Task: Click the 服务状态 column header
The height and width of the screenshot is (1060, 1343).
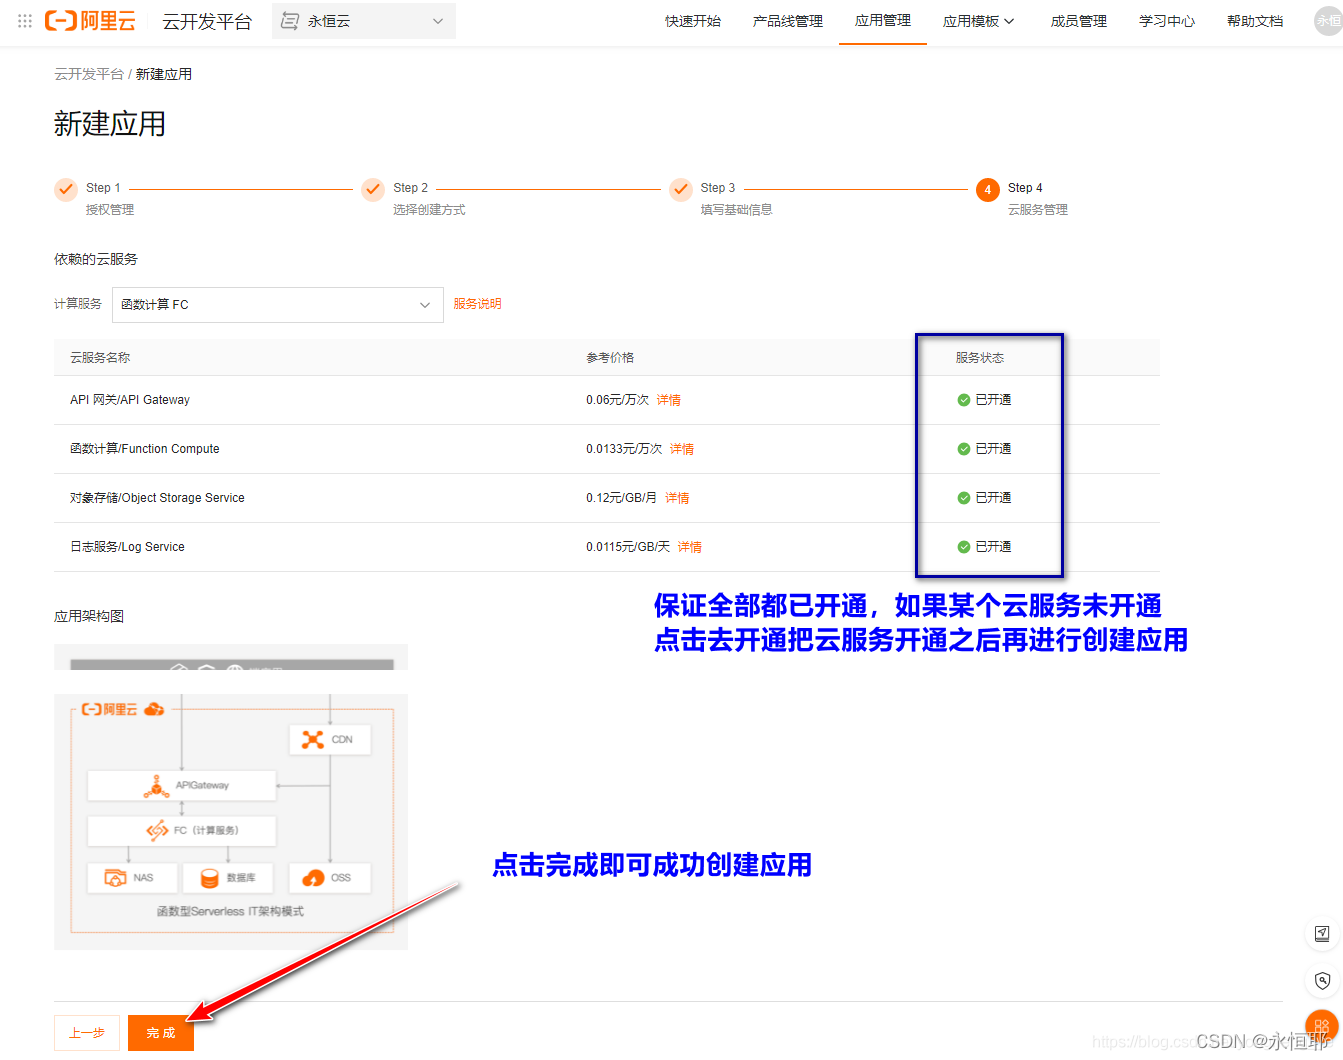Action: [x=980, y=358]
